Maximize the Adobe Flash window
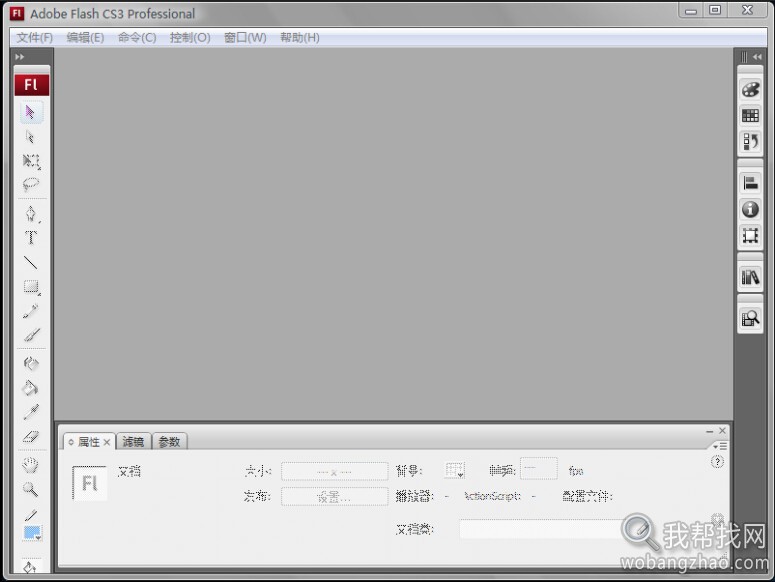775x582 pixels. (x=715, y=10)
